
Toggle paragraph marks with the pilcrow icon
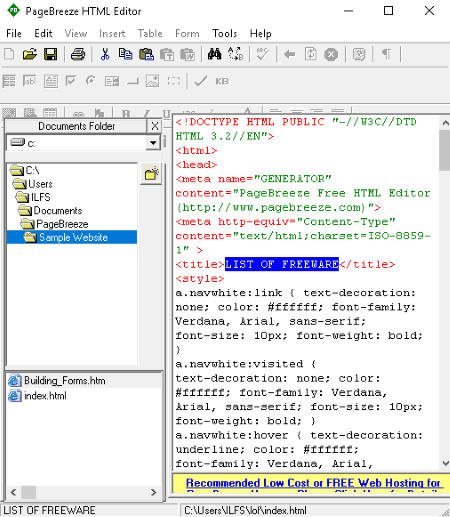click(386, 54)
